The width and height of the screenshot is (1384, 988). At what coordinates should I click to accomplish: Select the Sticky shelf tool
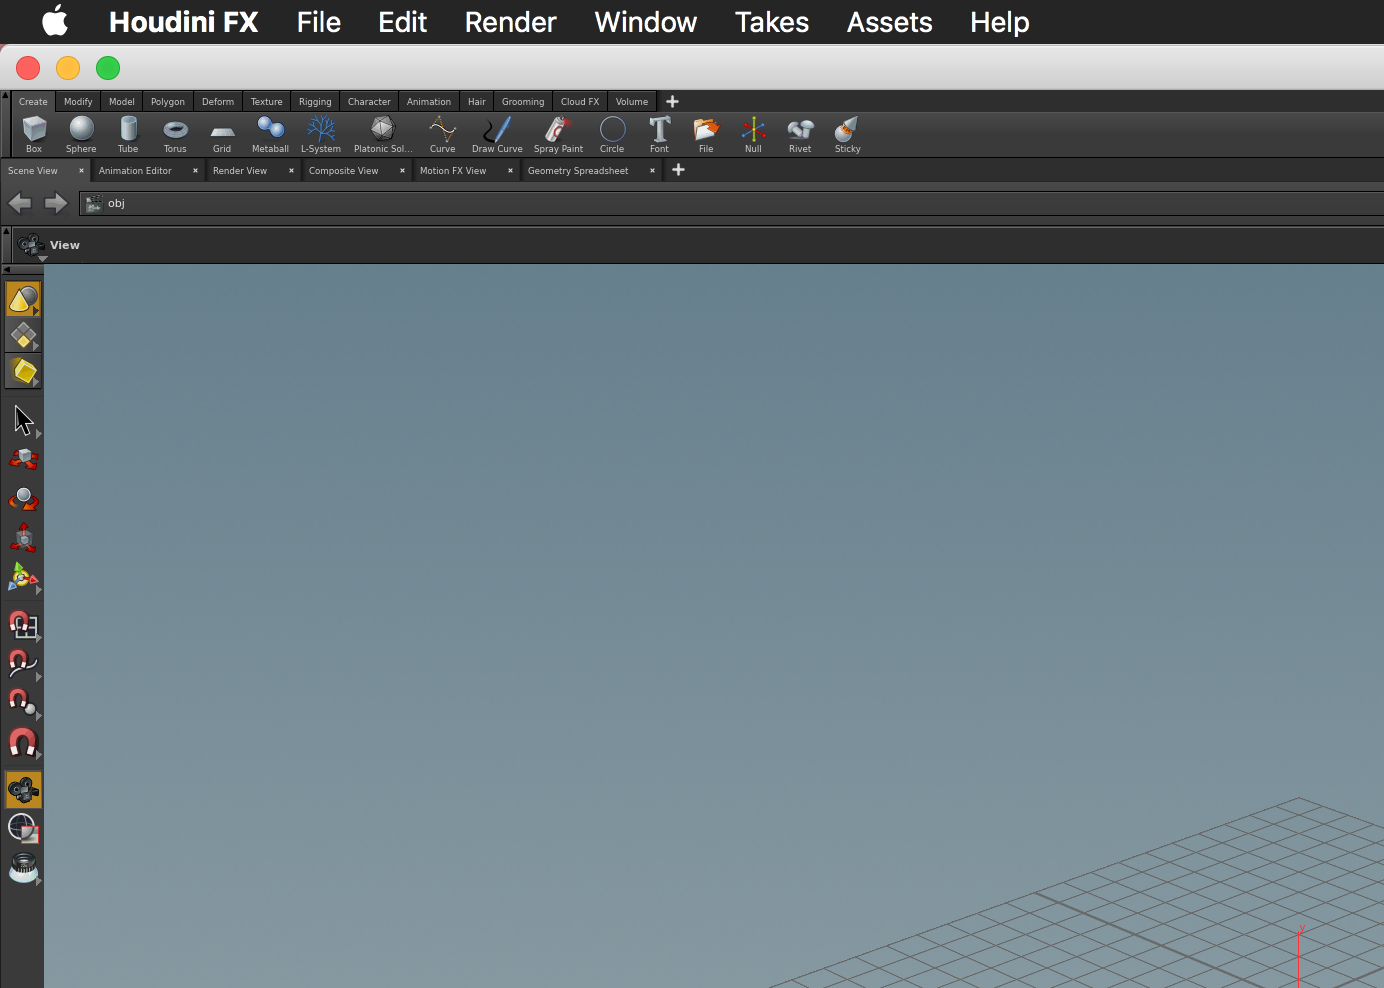pos(847,134)
